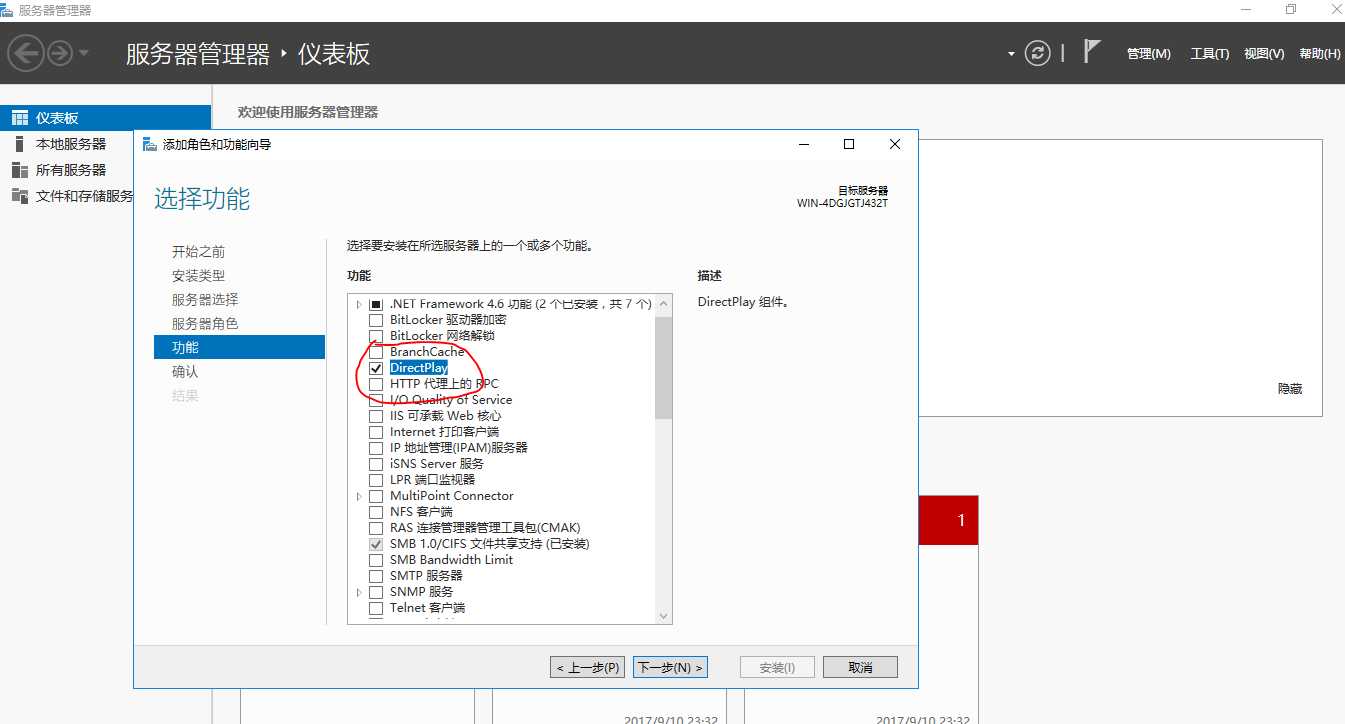Image resolution: width=1345 pixels, height=724 pixels.
Task: Open dropdown arrow beside refresh icon
Action: (1011, 54)
